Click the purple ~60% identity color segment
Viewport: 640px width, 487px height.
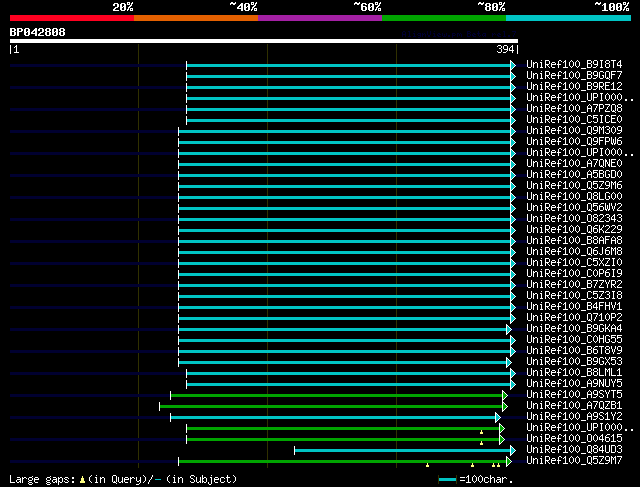pyautogui.click(x=320, y=18)
